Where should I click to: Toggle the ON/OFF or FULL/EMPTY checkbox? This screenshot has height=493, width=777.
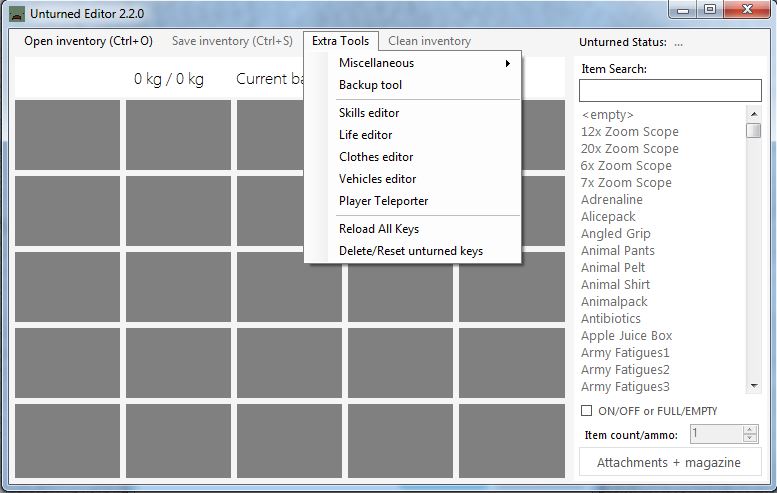(586, 411)
